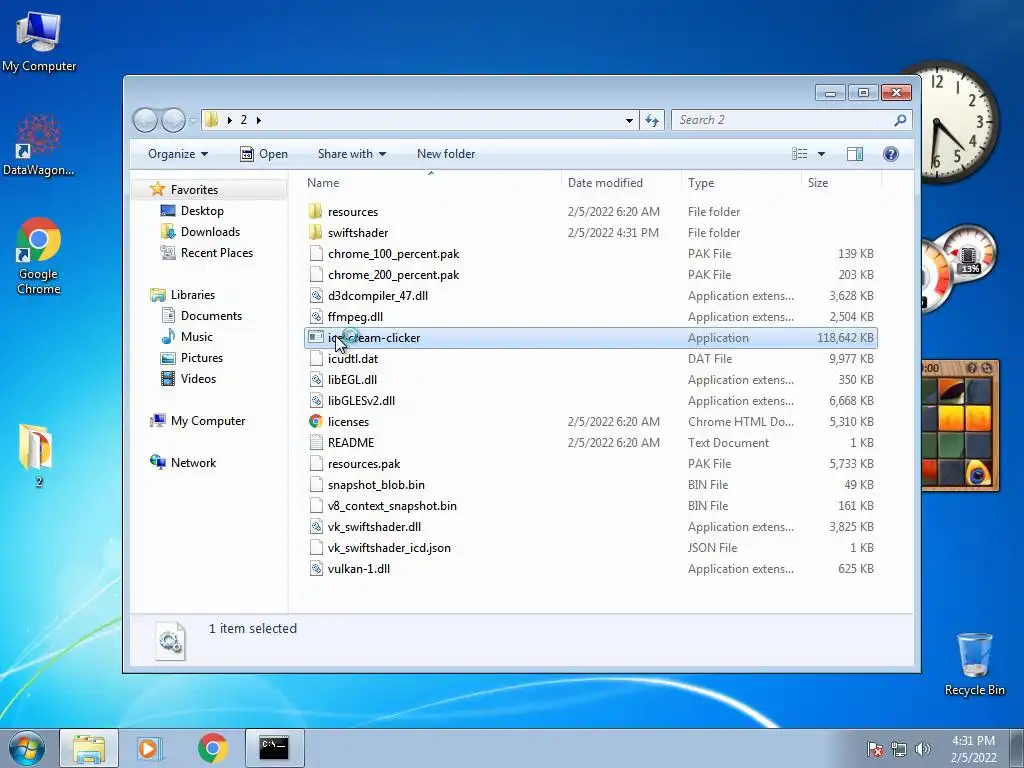Expand the breadcrumb arrow before folder 2

(229, 120)
